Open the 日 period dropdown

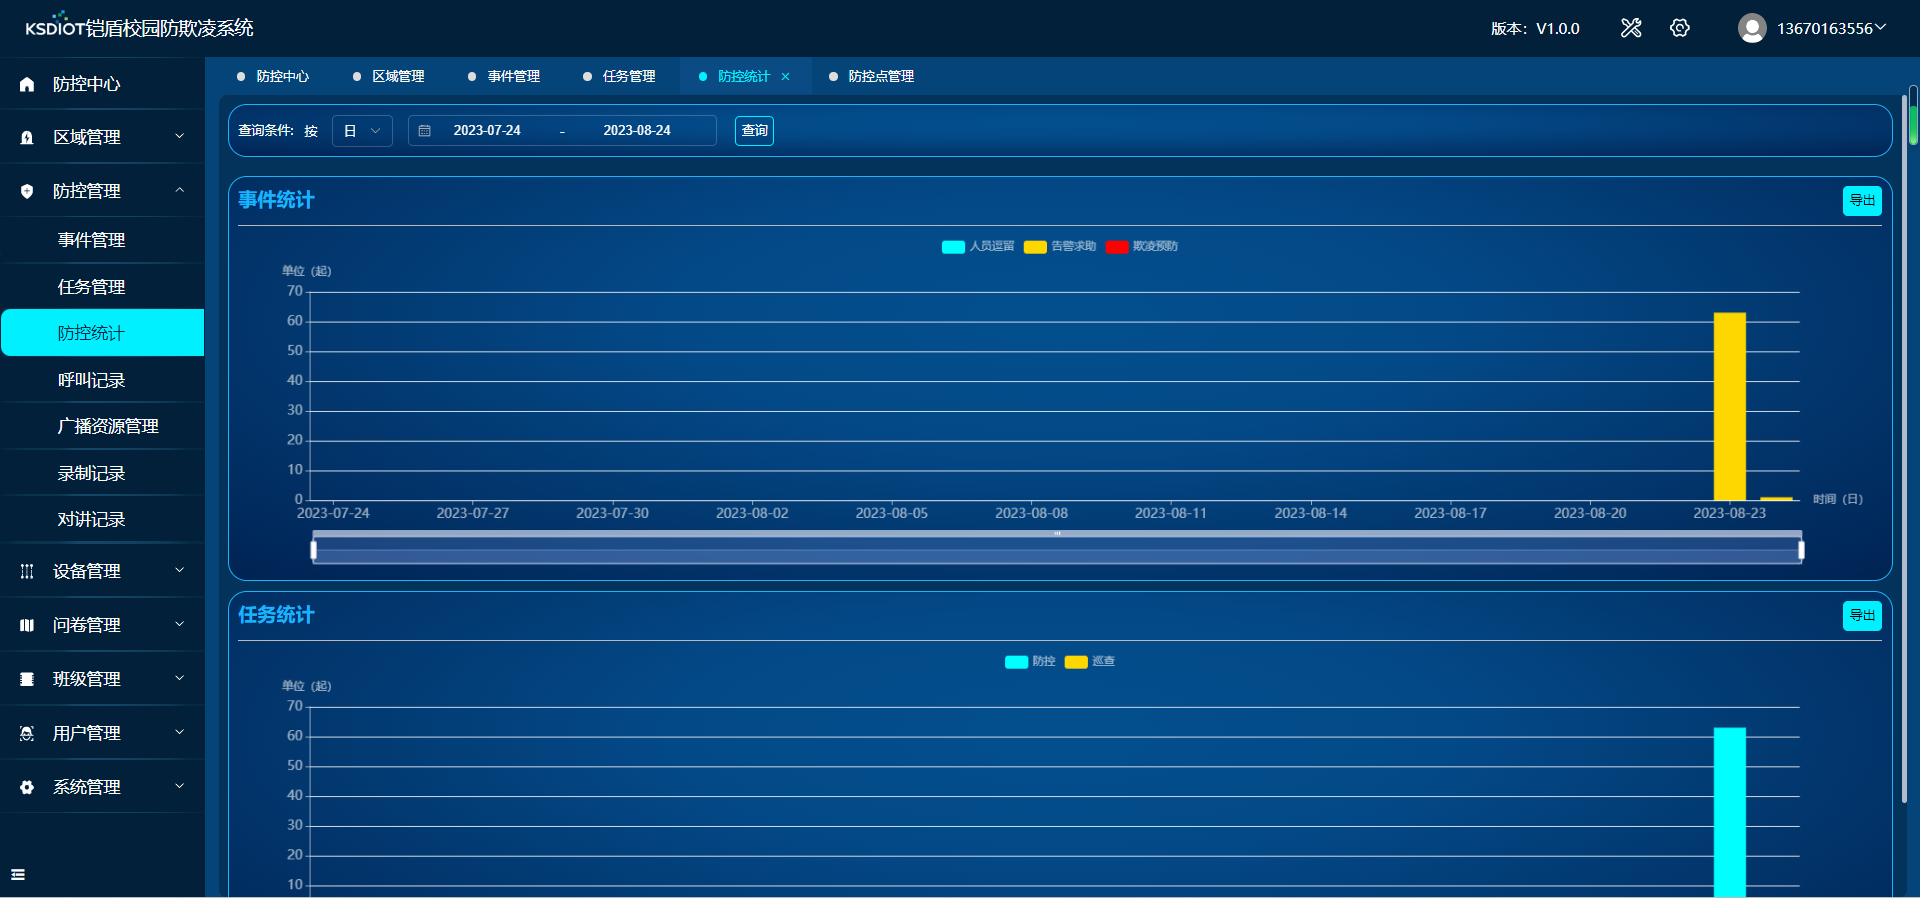(x=362, y=131)
